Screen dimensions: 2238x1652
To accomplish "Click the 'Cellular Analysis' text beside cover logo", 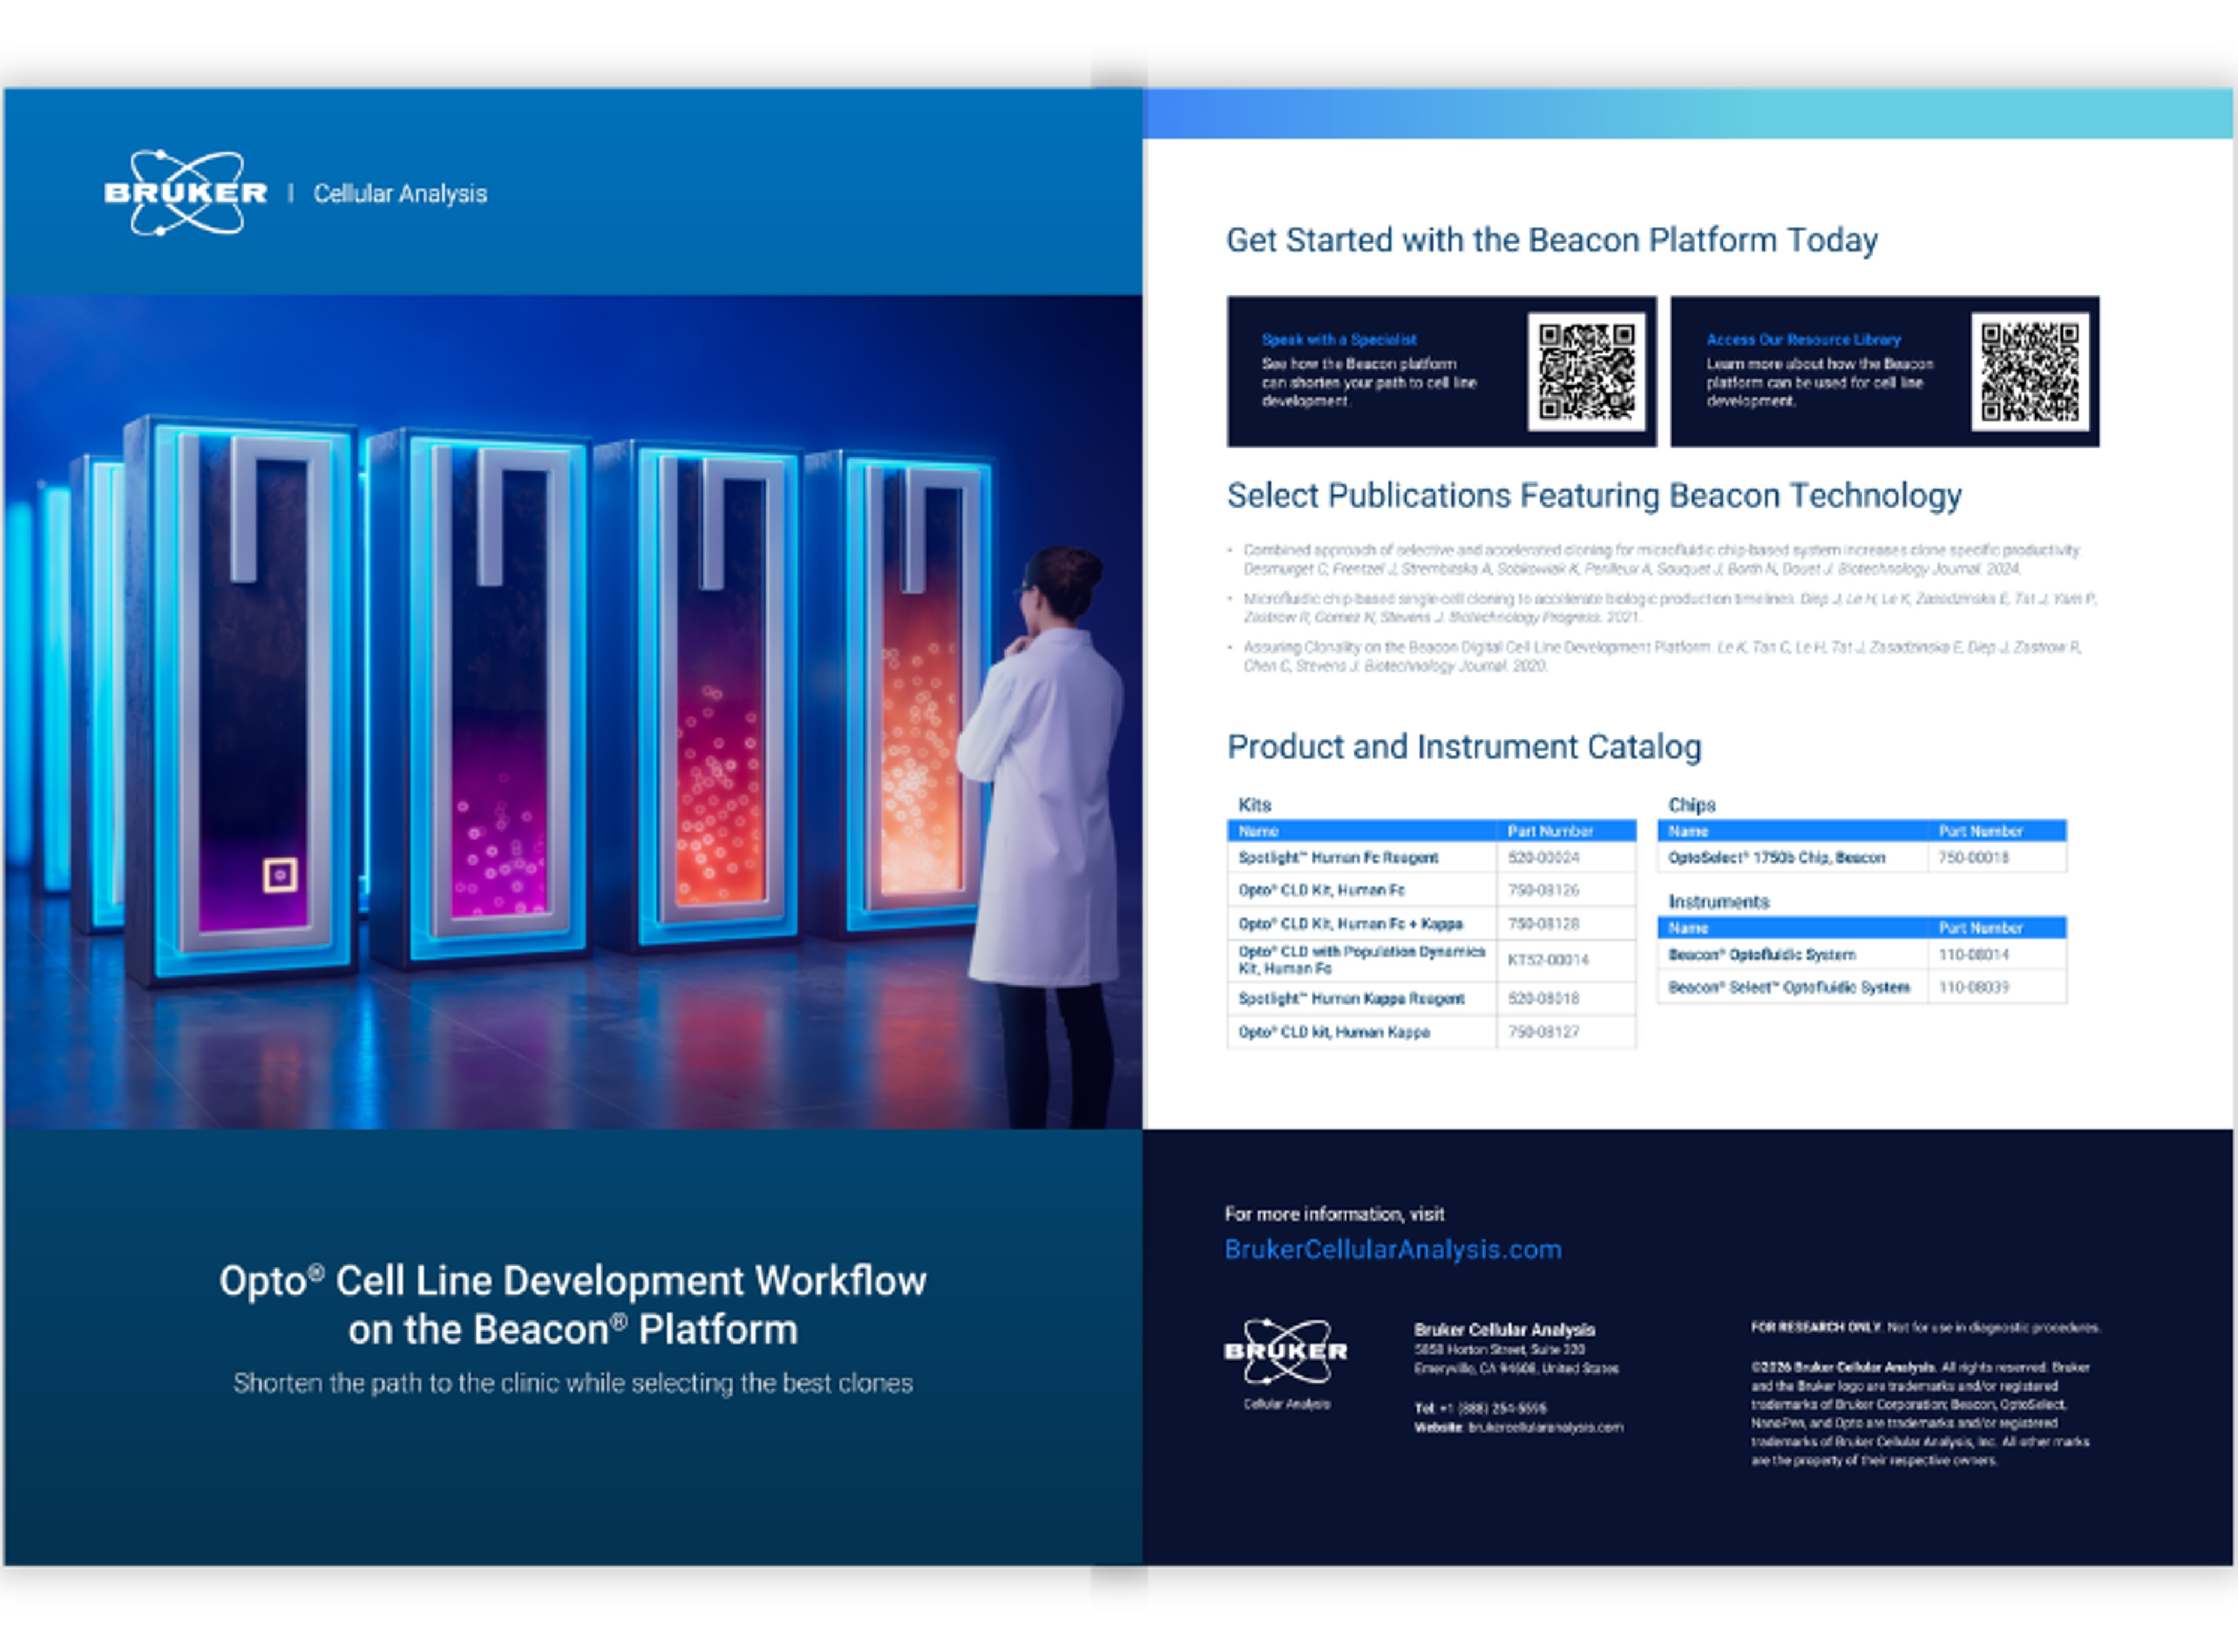I will (x=400, y=194).
